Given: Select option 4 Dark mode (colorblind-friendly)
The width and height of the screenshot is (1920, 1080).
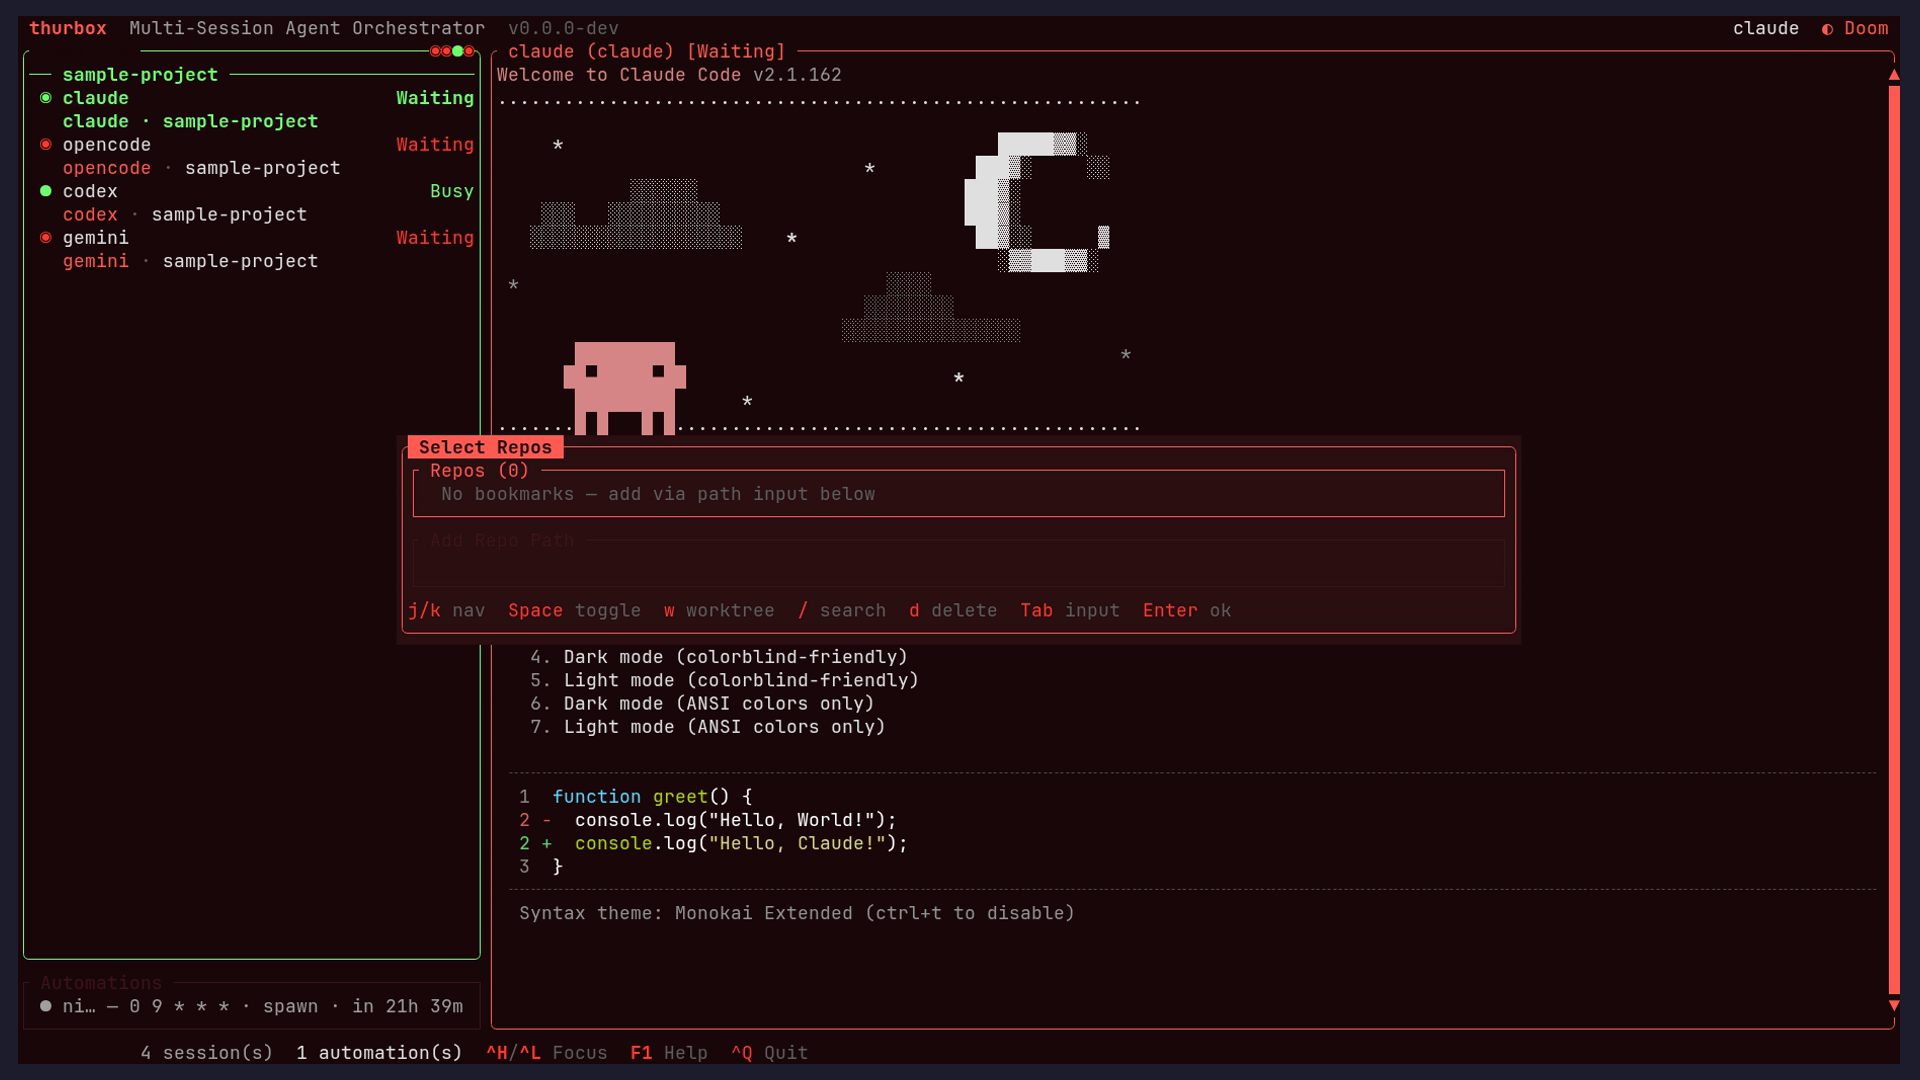Looking at the screenshot, I should coord(719,657).
